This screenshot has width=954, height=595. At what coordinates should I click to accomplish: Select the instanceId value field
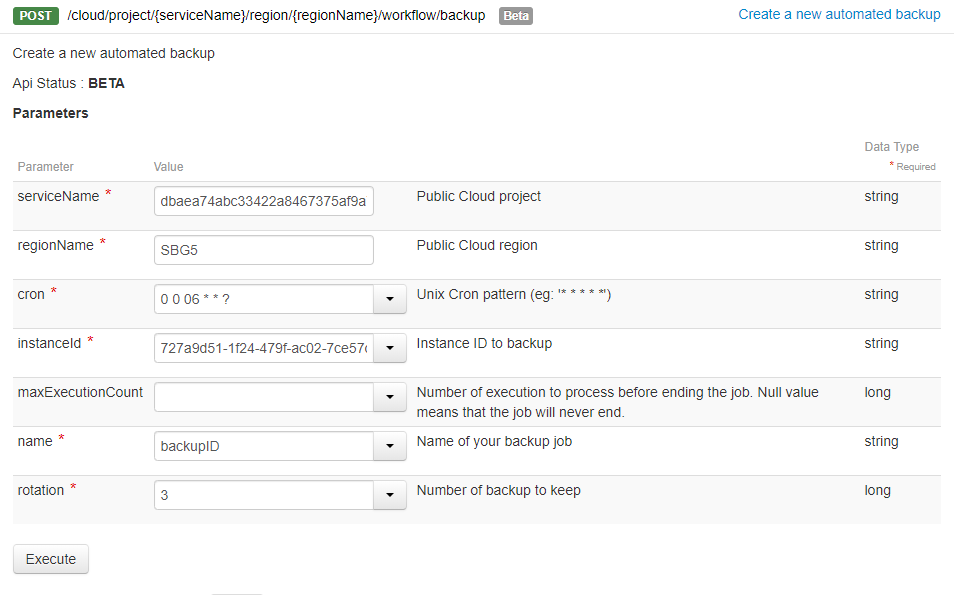263,348
